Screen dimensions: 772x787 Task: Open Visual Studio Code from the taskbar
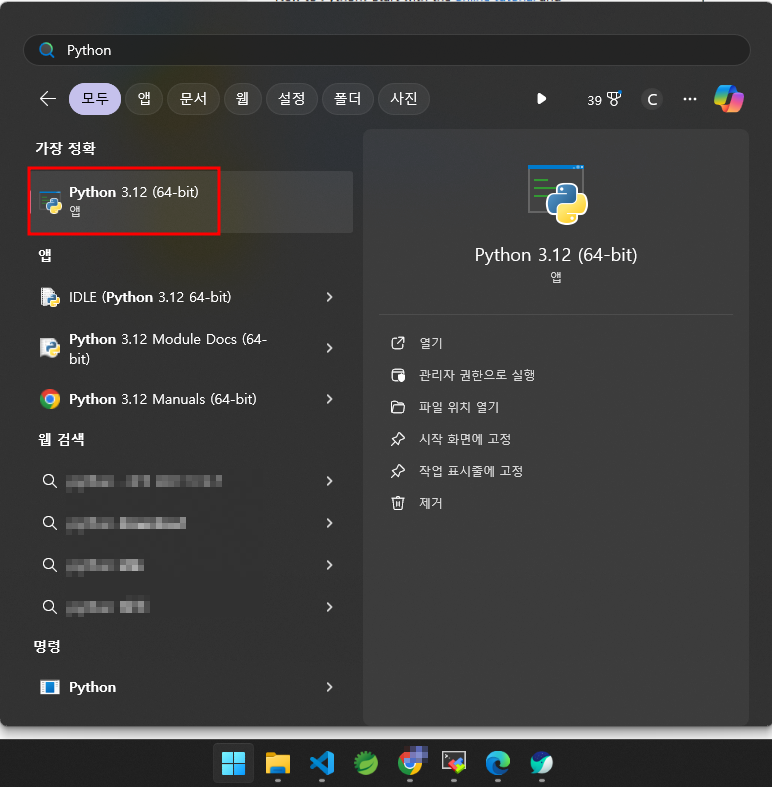pos(322,763)
